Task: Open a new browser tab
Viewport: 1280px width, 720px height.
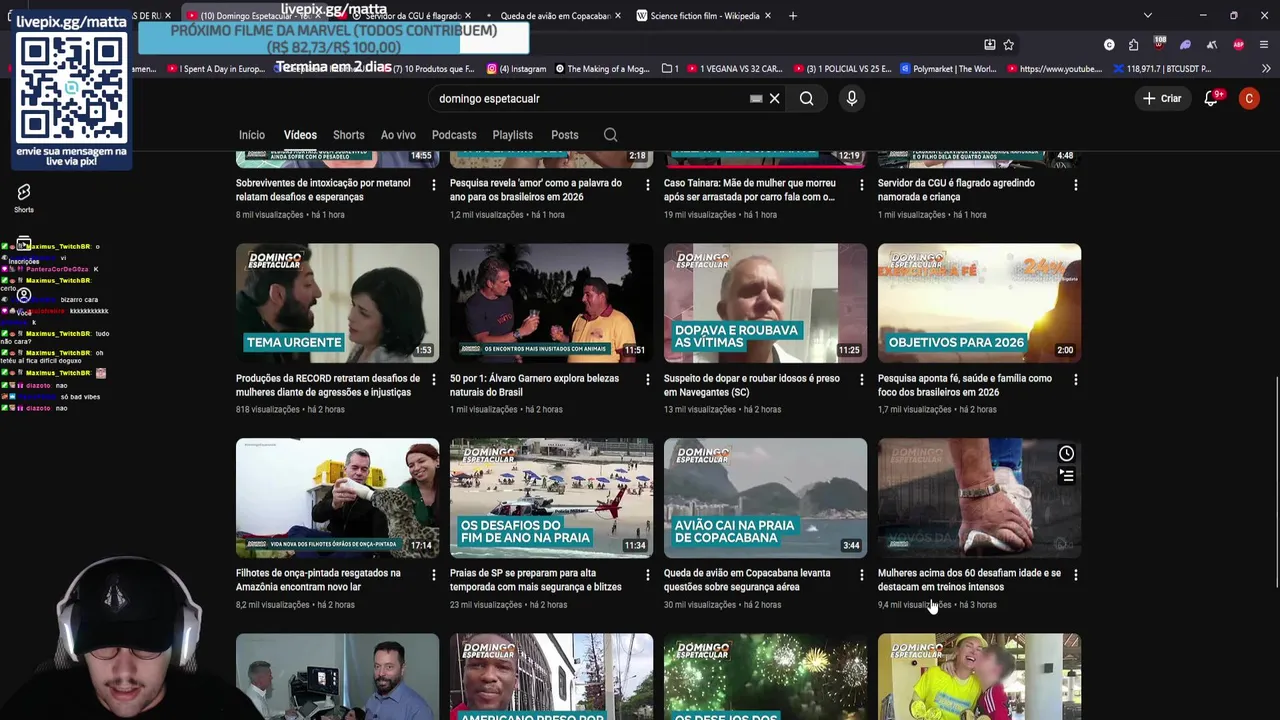Action: coord(792,16)
